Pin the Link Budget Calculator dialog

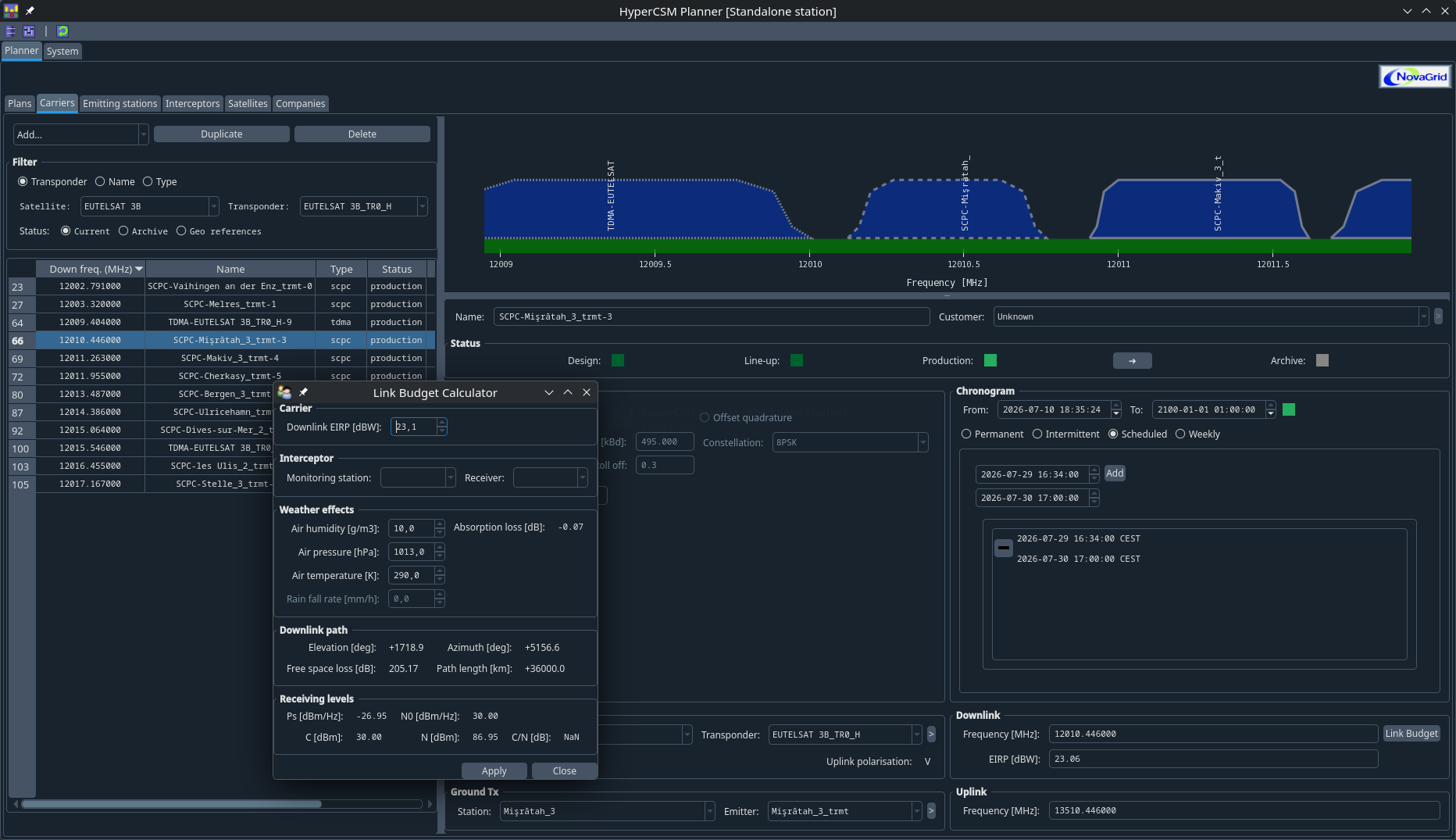(303, 393)
